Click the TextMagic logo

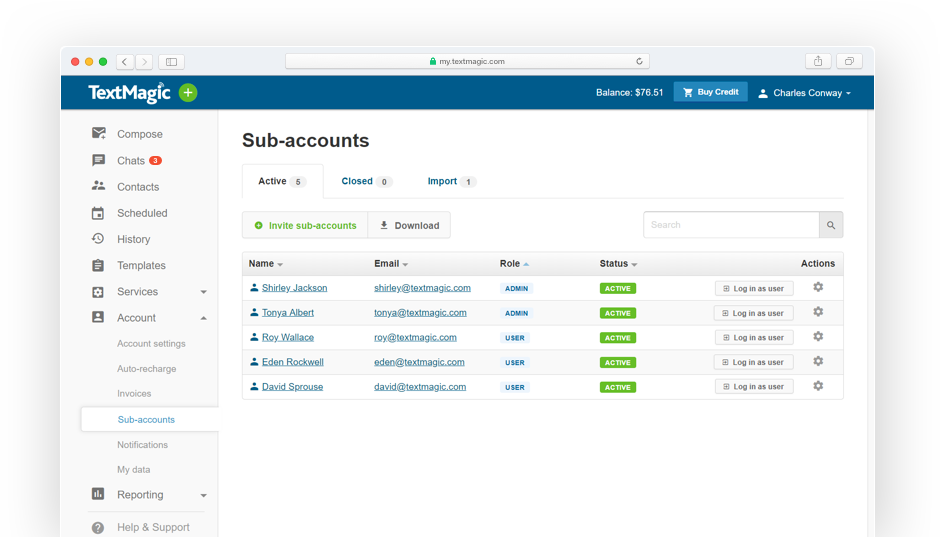click(129, 93)
